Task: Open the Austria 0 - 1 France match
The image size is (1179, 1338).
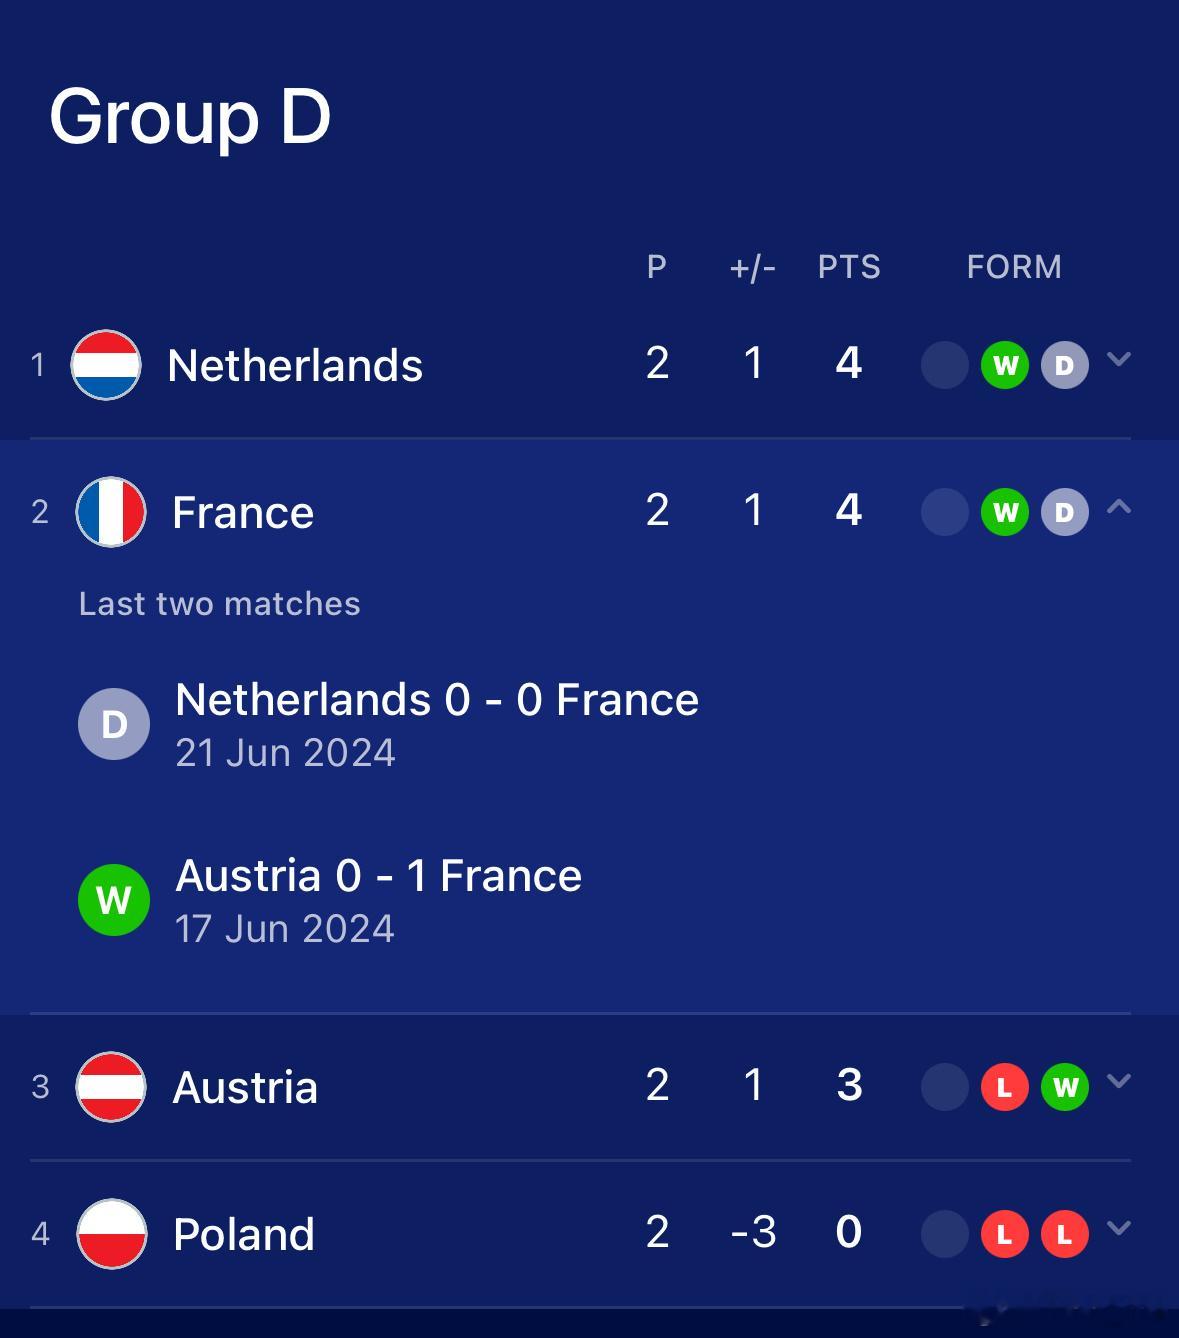Action: tap(379, 900)
